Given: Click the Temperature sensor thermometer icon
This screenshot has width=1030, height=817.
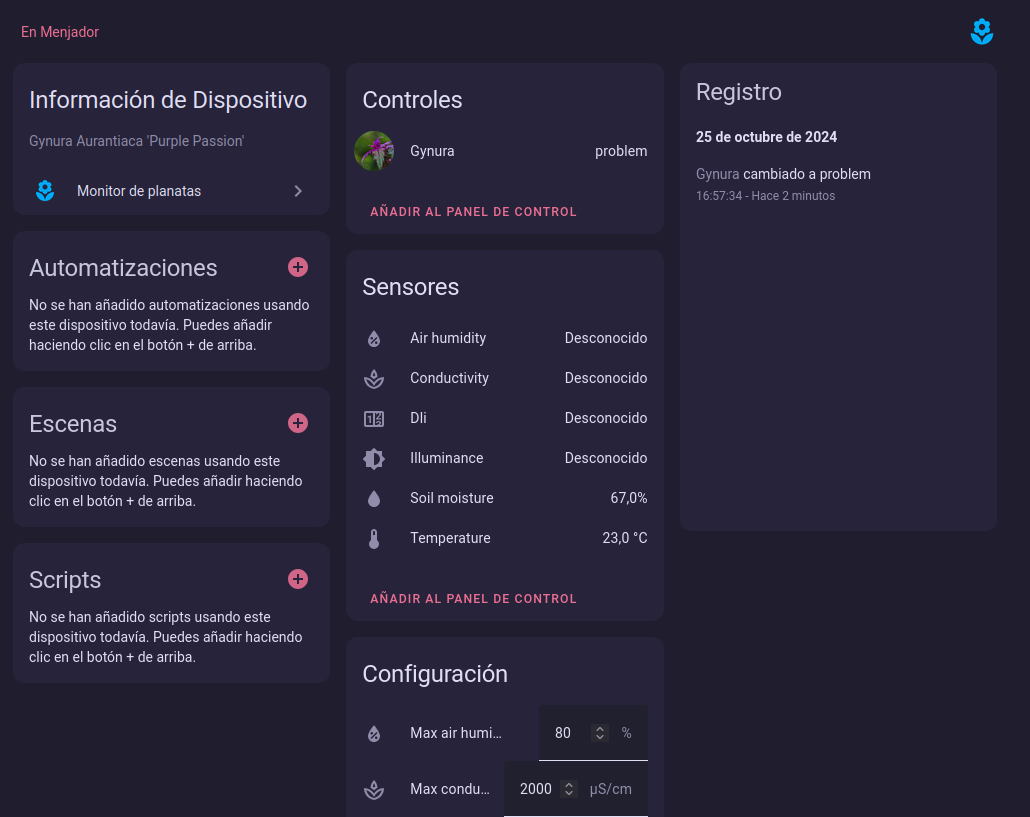Looking at the screenshot, I should 374,539.
